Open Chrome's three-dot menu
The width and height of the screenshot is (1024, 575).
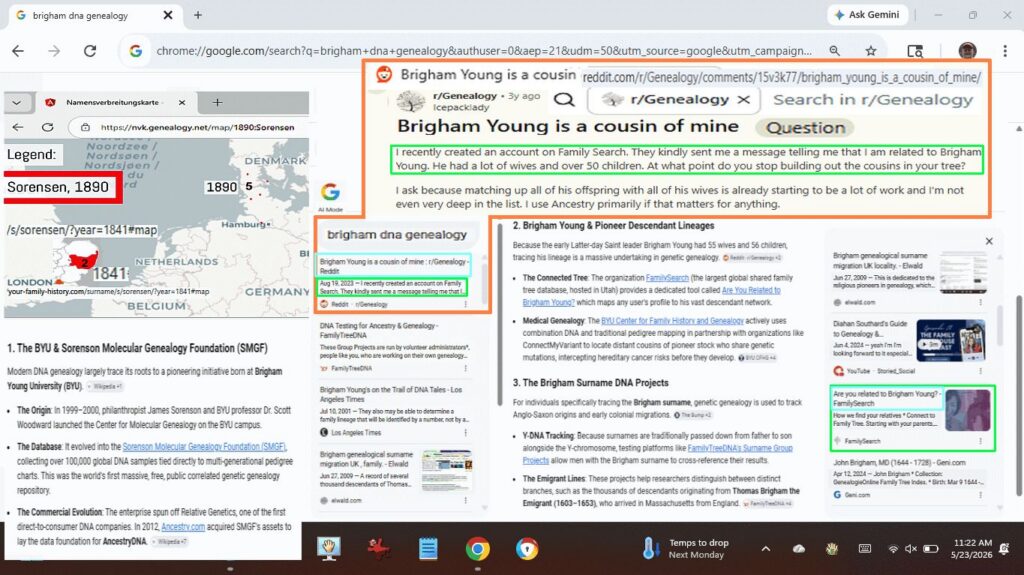[x=1004, y=51]
